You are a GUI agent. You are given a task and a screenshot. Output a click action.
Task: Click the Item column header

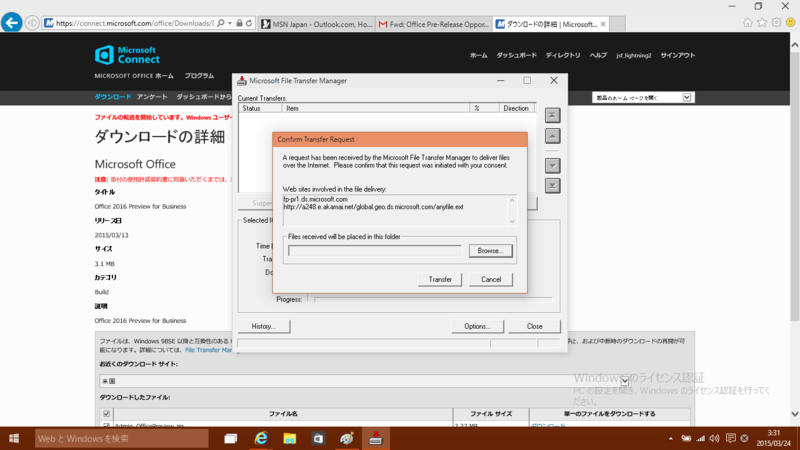[376, 108]
